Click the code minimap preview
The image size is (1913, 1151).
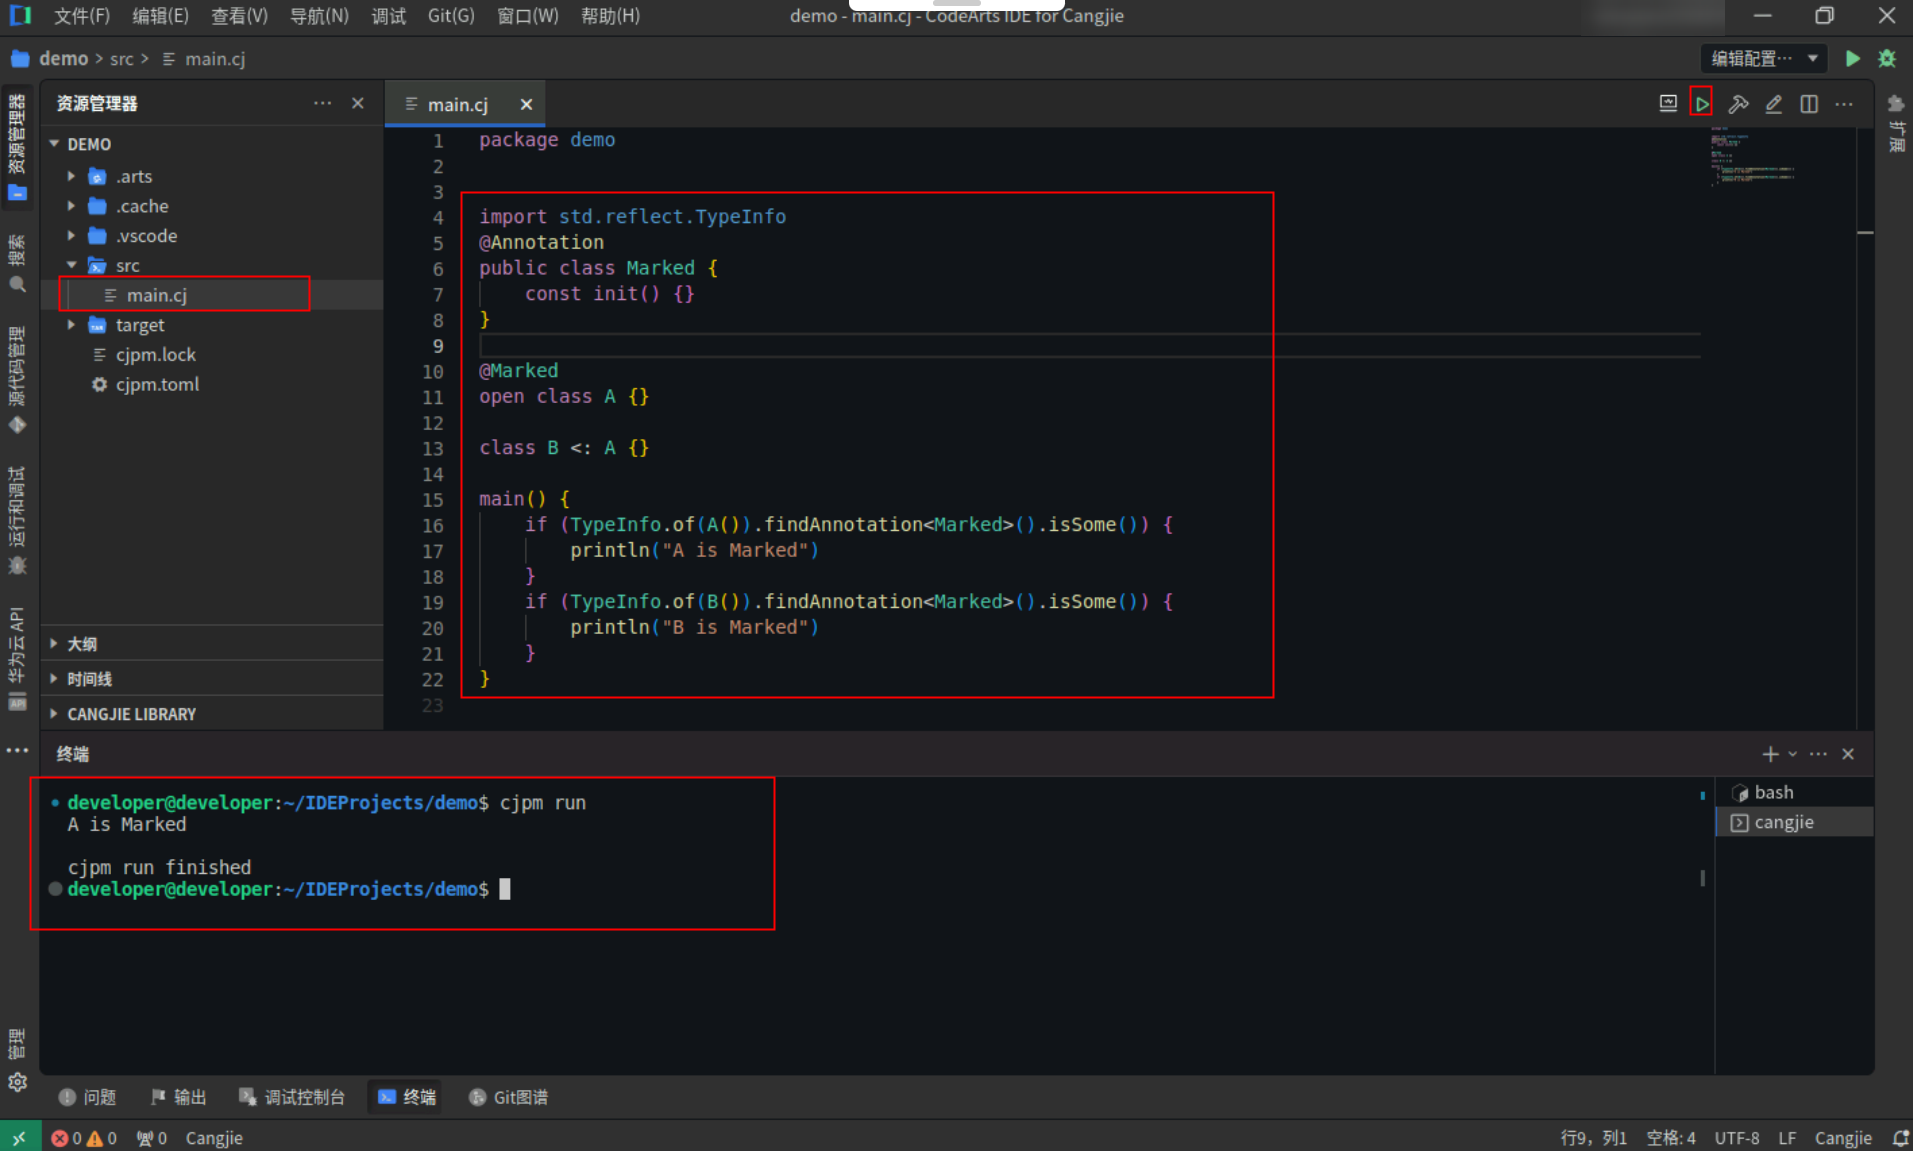pyautogui.click(x=1754, y=158)
